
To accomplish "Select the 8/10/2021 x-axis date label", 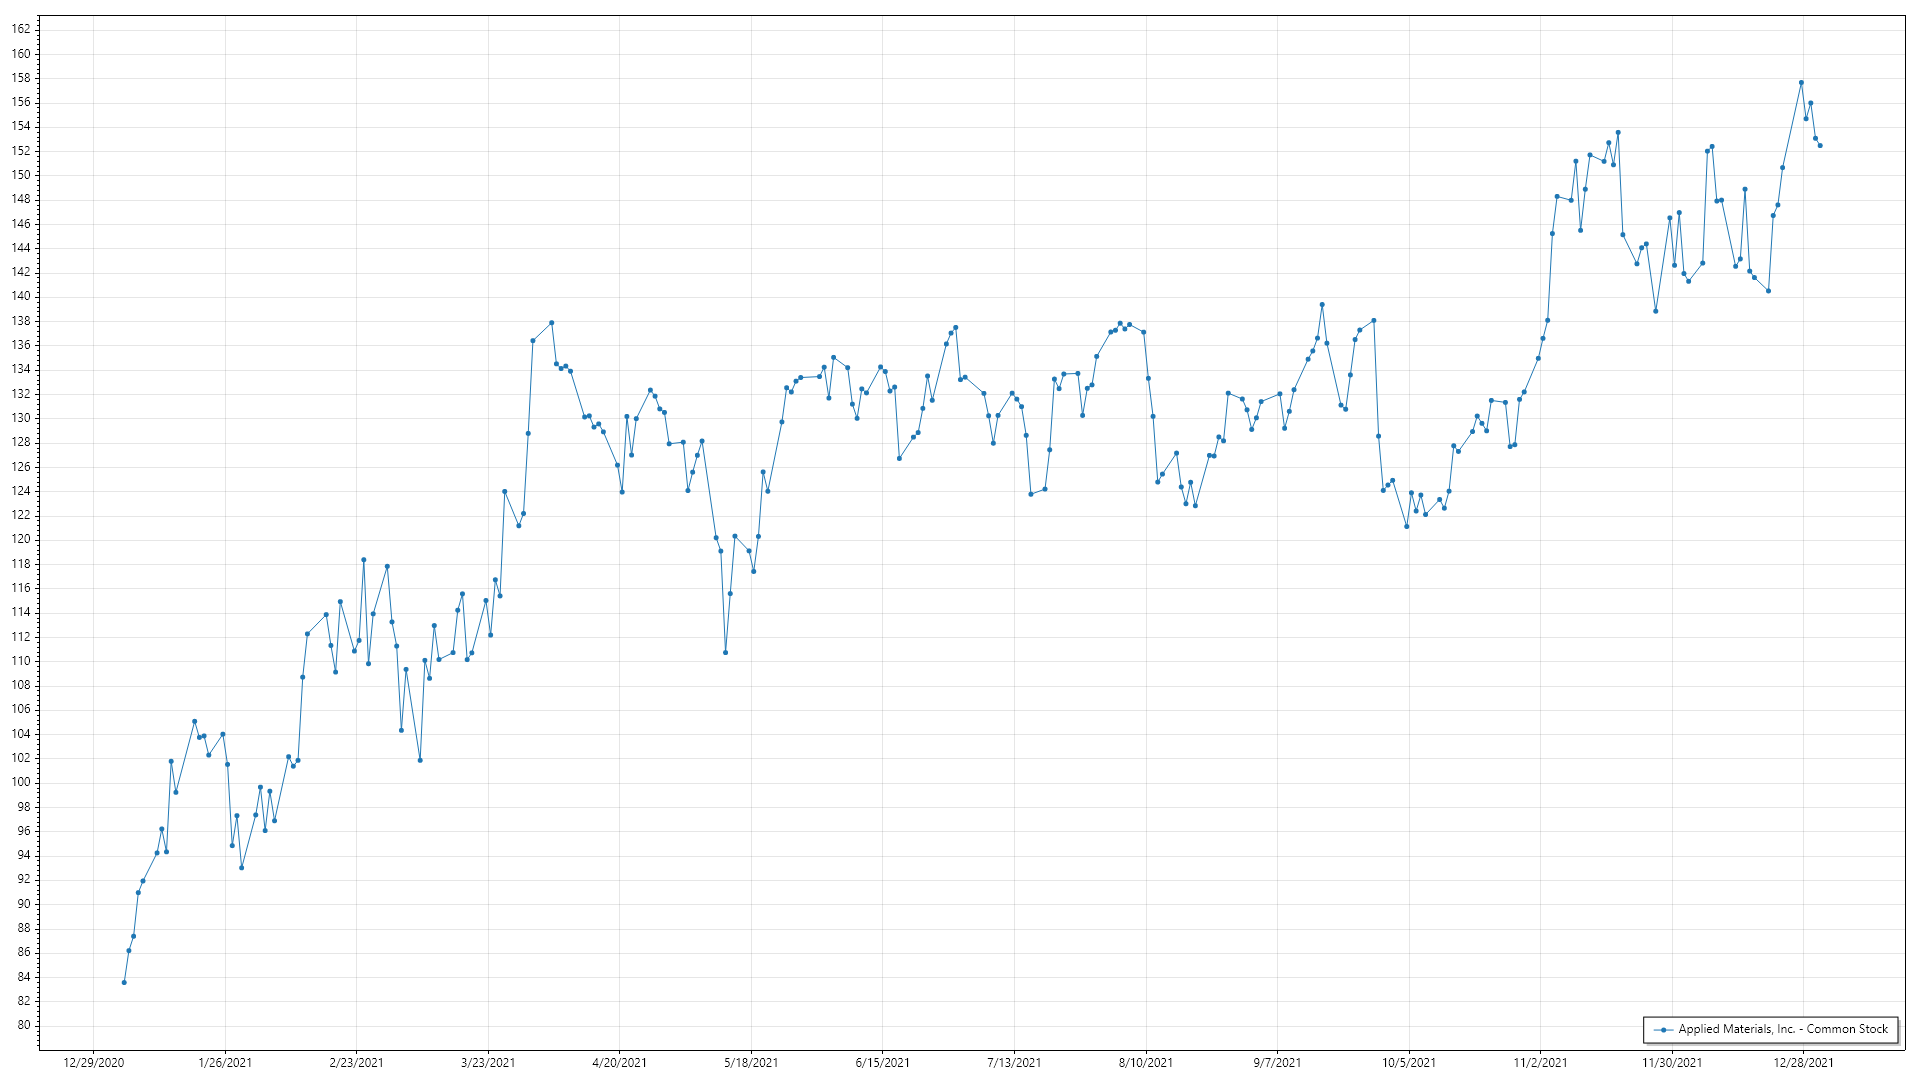I will (x=1146, y=1062).
